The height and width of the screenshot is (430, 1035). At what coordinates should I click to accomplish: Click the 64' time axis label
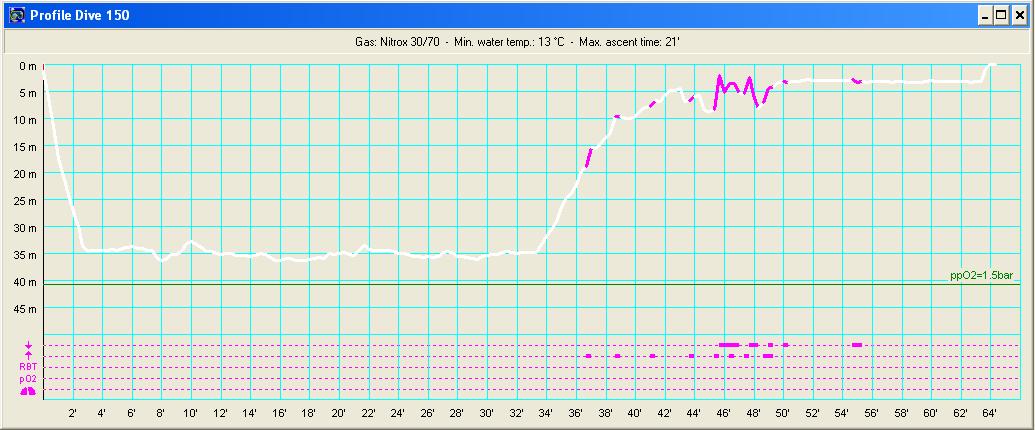tap(989, 413)
